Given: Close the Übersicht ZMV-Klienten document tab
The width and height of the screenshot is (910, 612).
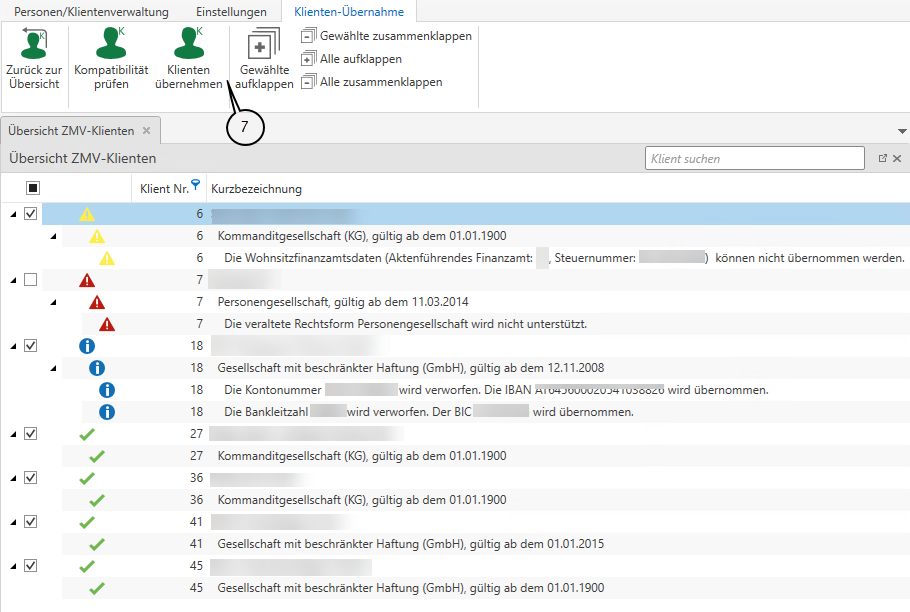Looking at the screenshot, I should (146, 131).
